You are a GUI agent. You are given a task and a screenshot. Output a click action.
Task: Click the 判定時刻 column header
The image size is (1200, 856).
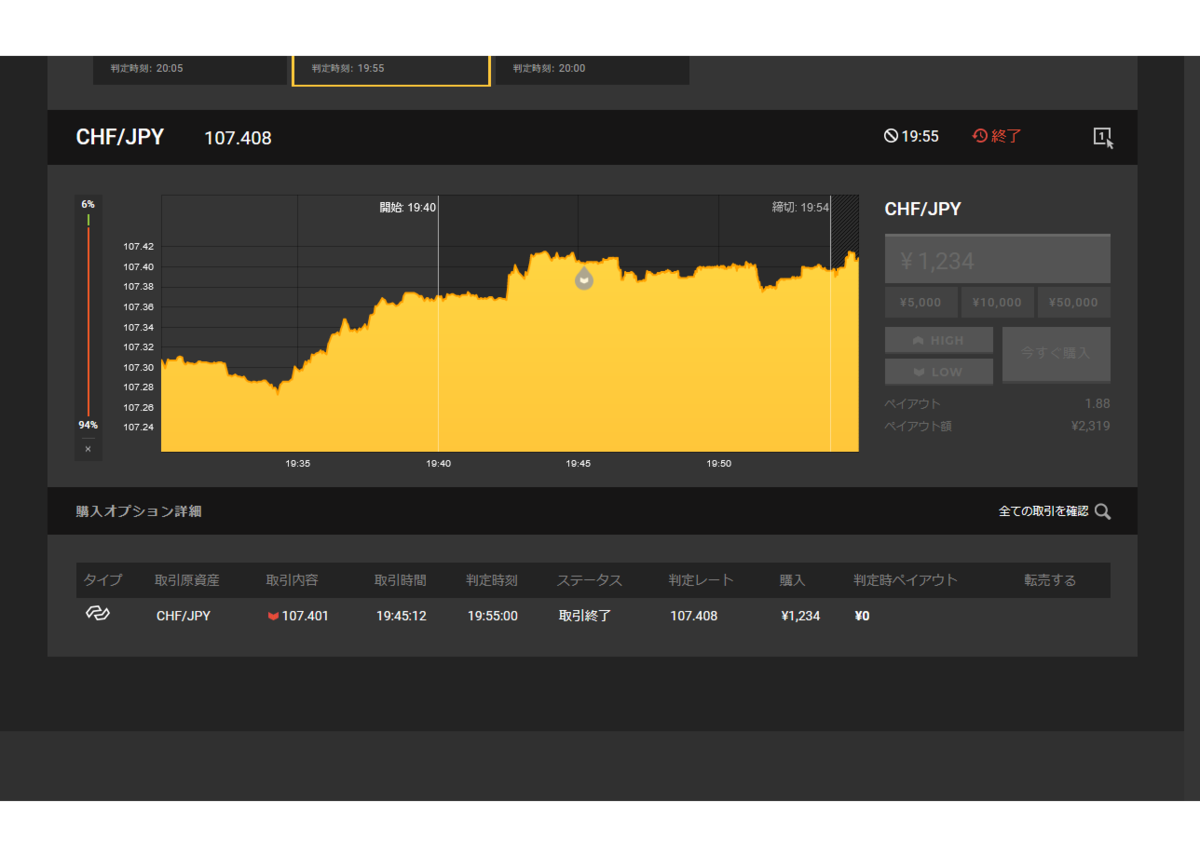[492, 580]
